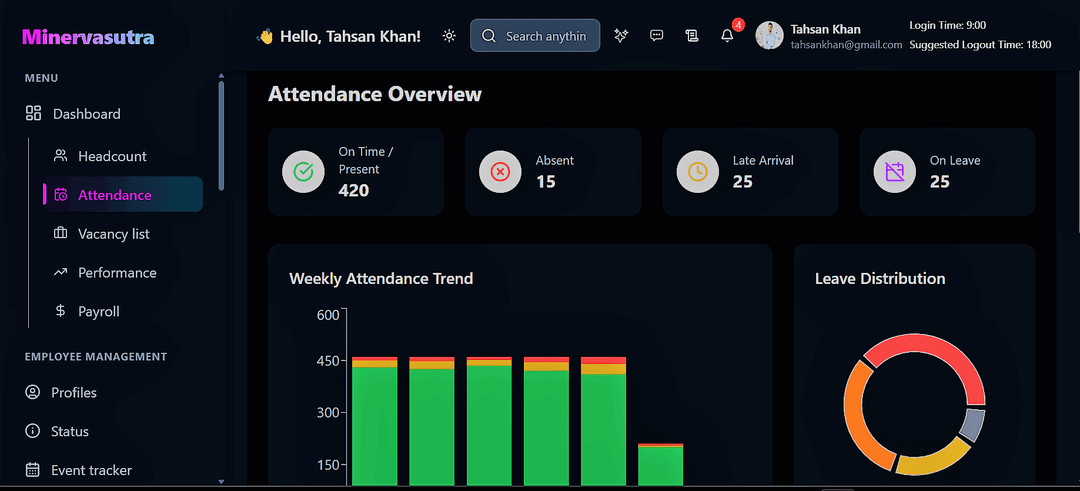Click the Event tracker calendar icon
1080x491 pixels.
32,470
